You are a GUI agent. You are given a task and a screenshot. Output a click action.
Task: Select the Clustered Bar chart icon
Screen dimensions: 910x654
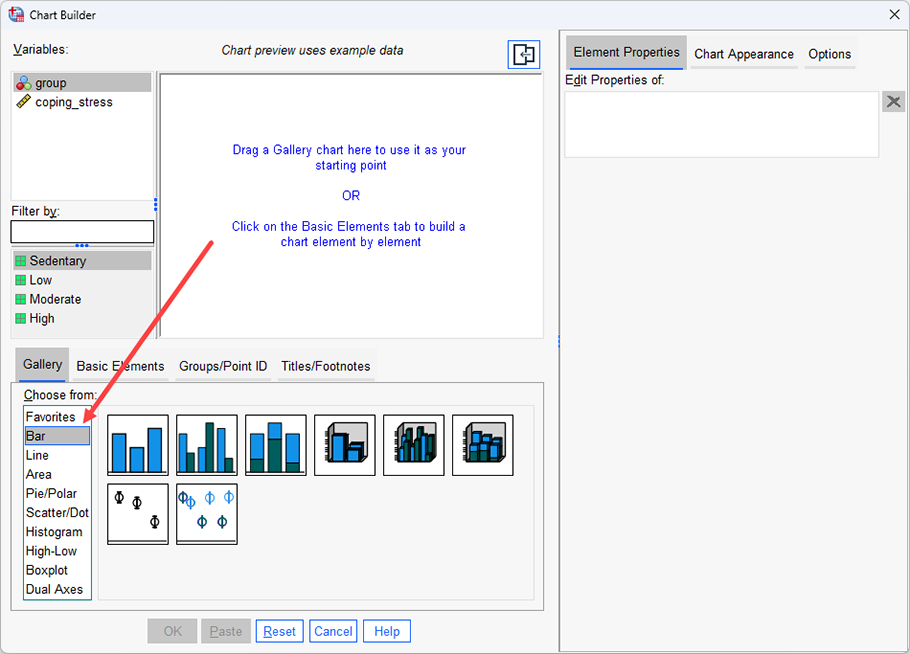coord(206,444)
